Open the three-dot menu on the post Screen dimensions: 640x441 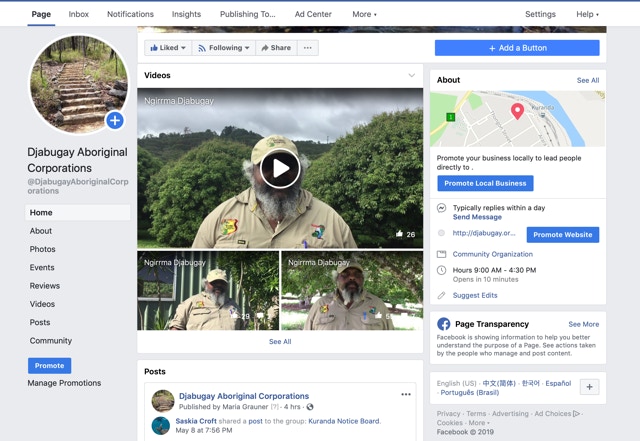[406, 395]
